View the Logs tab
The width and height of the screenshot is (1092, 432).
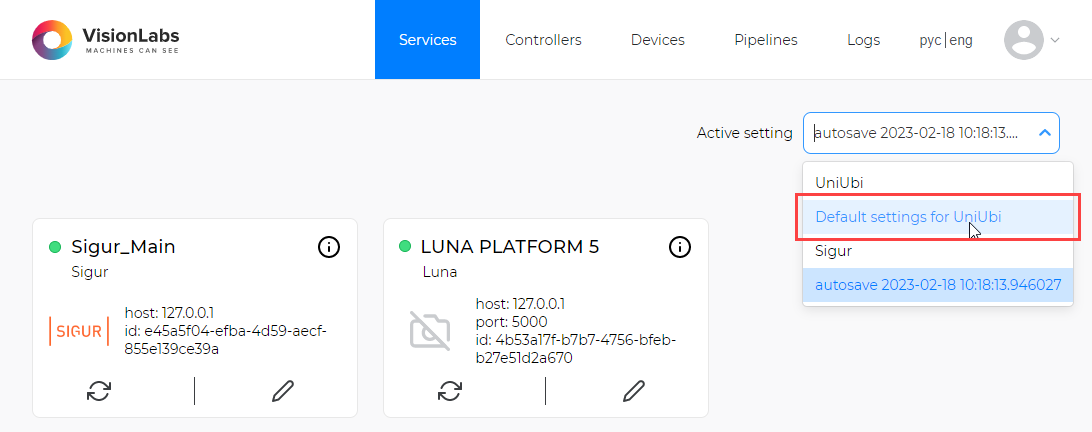(x=864, y=40)
